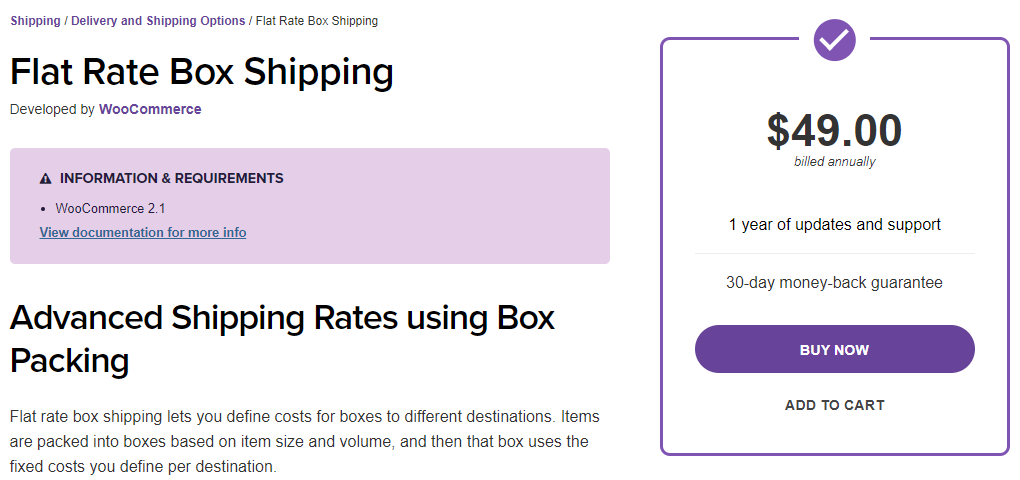
Task: Click the $49.00 price text
Action: [x=835, y=130]
